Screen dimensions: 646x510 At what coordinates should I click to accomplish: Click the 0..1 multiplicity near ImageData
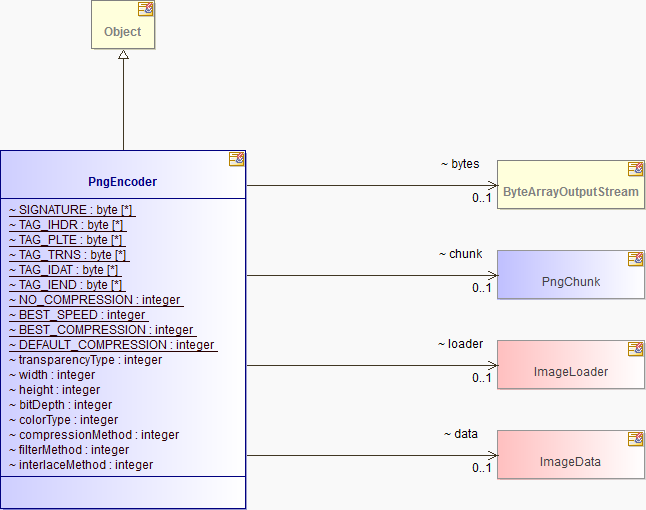point(482,468)
